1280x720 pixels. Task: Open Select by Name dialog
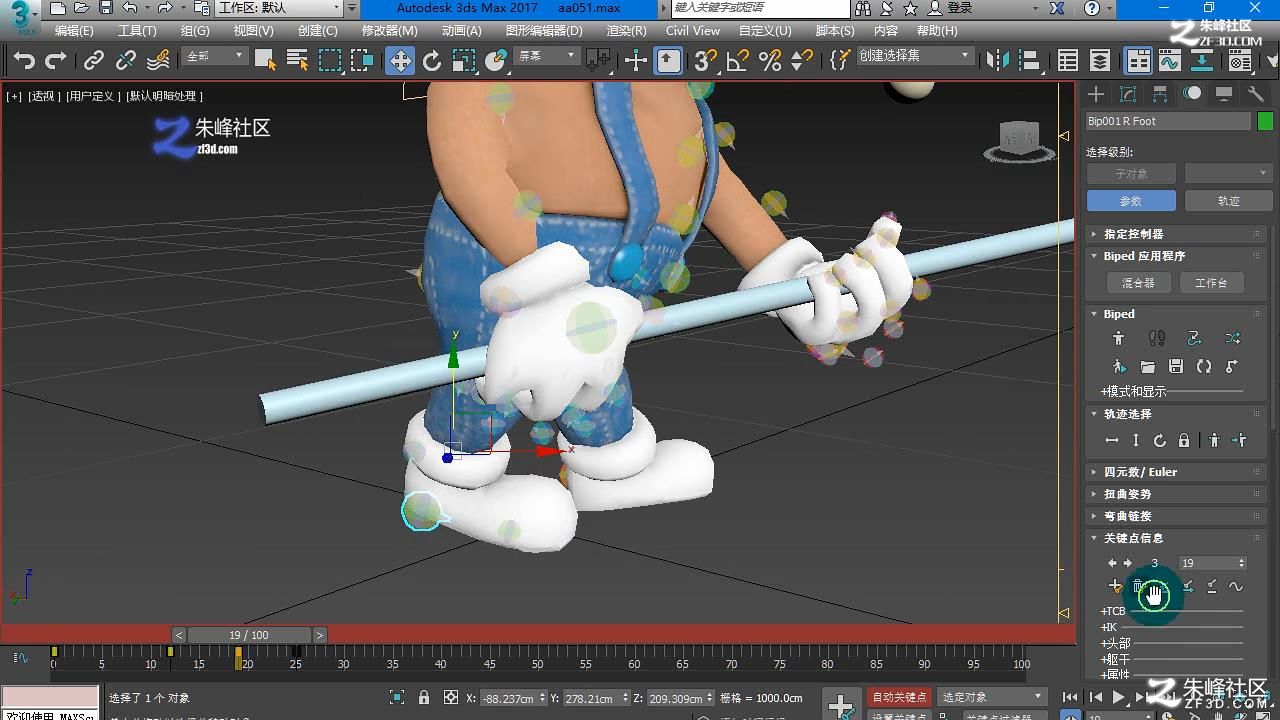(297, 61)
